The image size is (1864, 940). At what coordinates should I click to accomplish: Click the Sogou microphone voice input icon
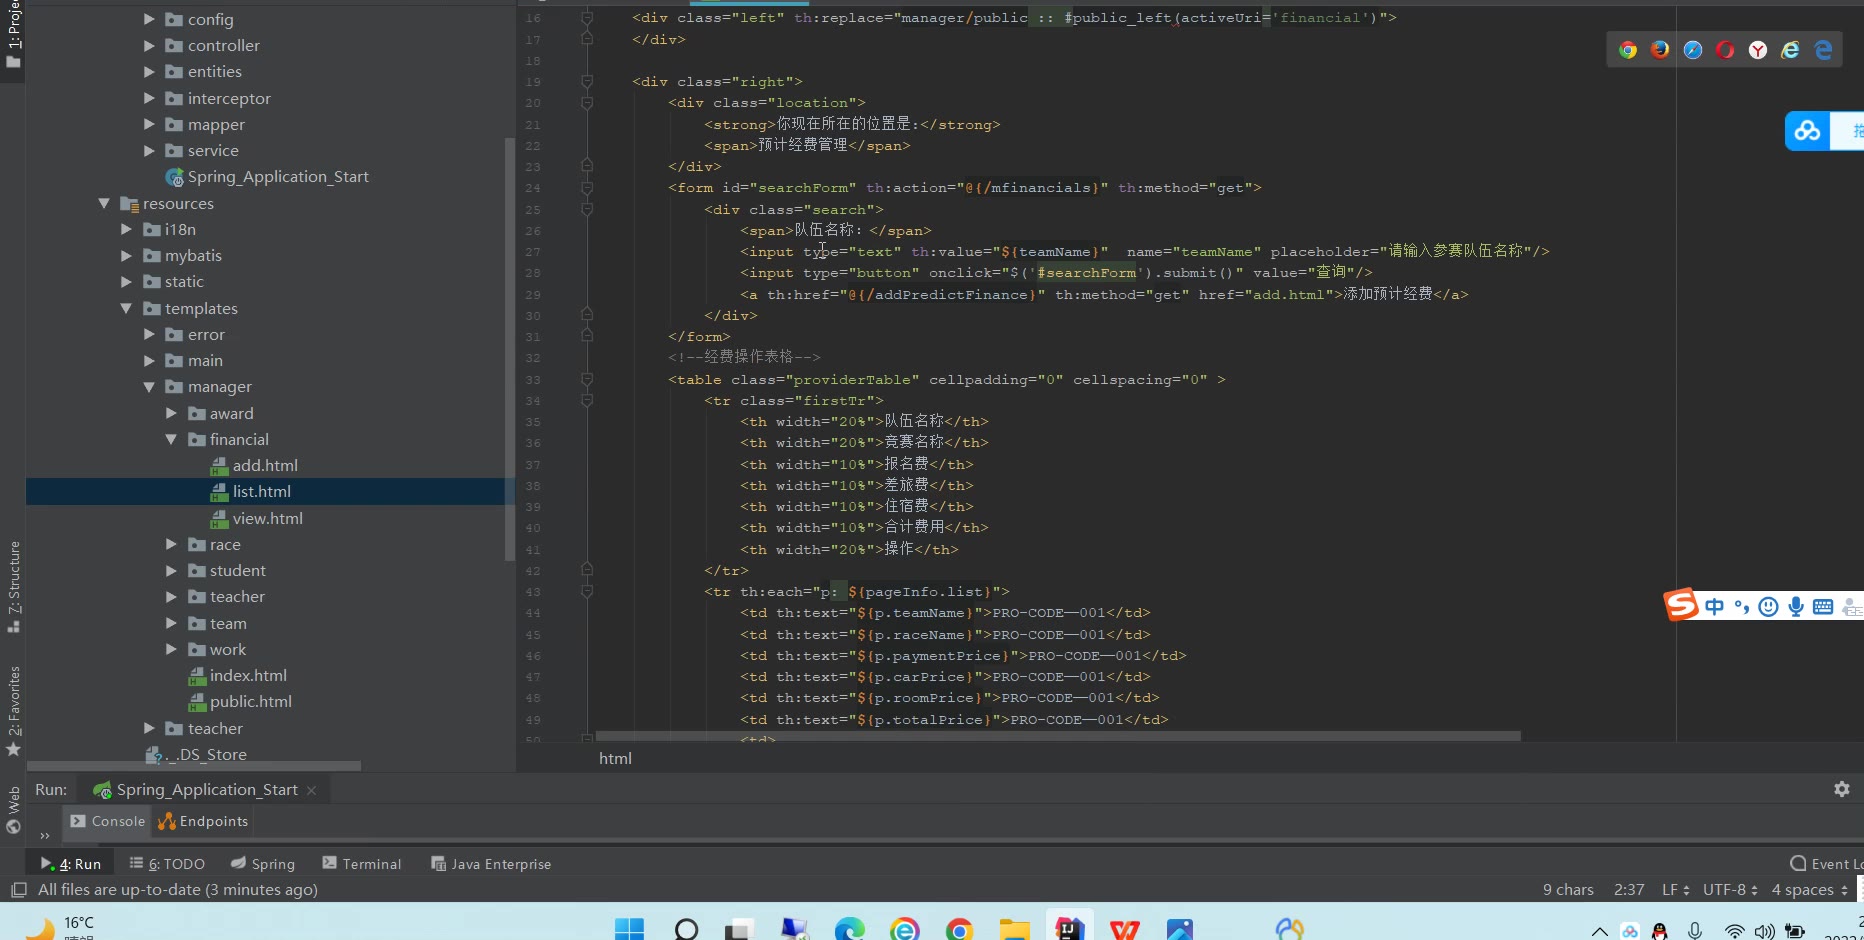pos(1796,607)
